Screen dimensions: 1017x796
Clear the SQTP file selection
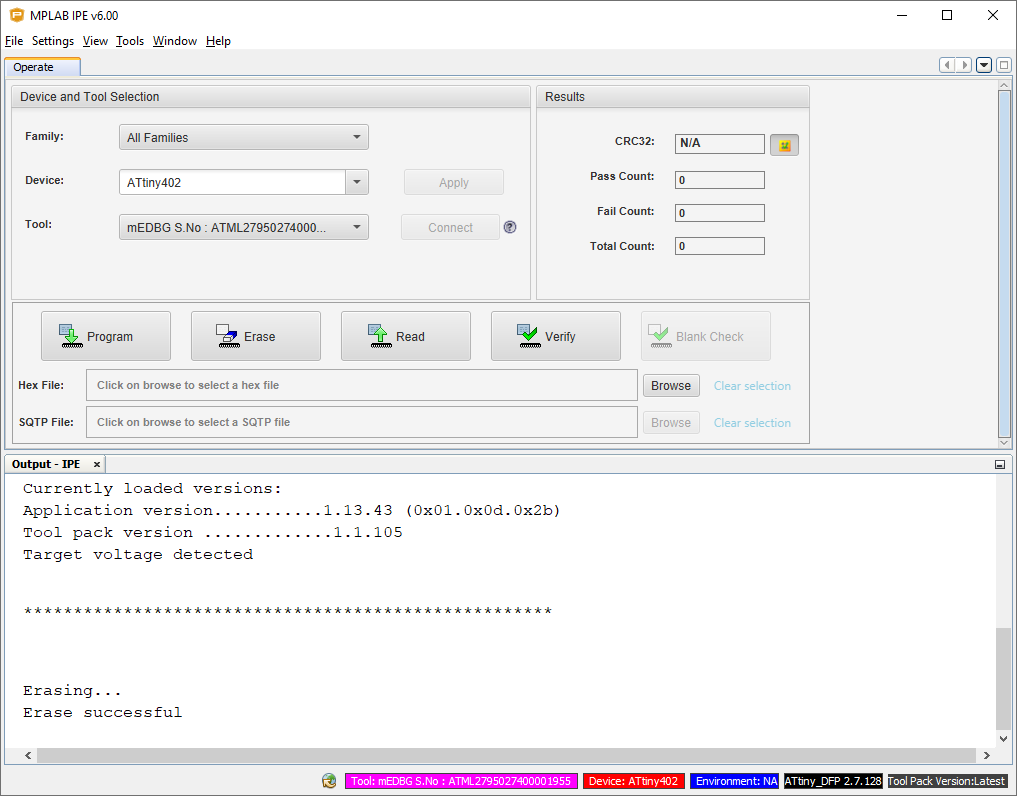click(x=752, y=423)
